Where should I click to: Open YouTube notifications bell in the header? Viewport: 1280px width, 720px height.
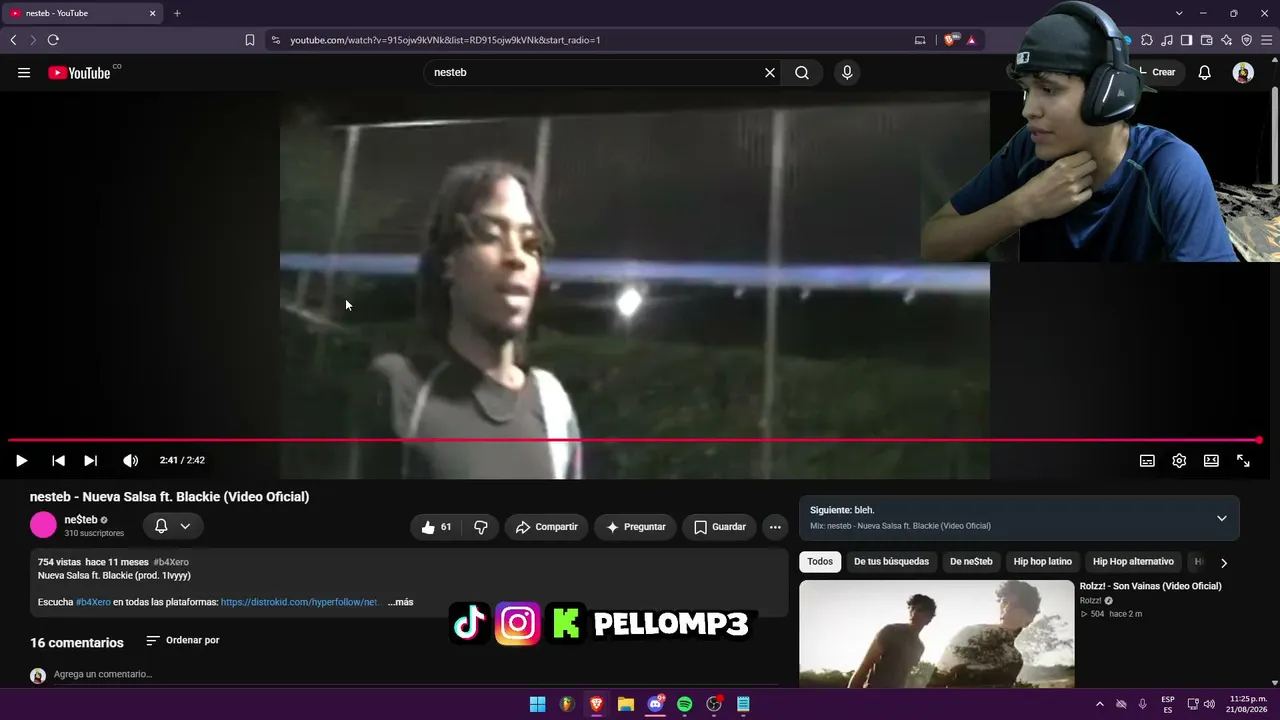[1205, 72]
